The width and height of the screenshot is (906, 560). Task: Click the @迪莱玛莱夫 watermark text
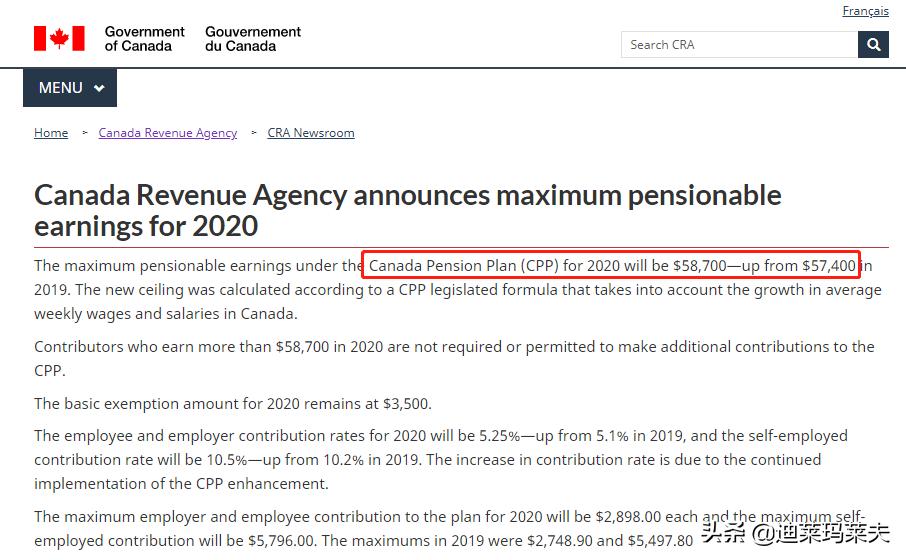pos(820,533)
